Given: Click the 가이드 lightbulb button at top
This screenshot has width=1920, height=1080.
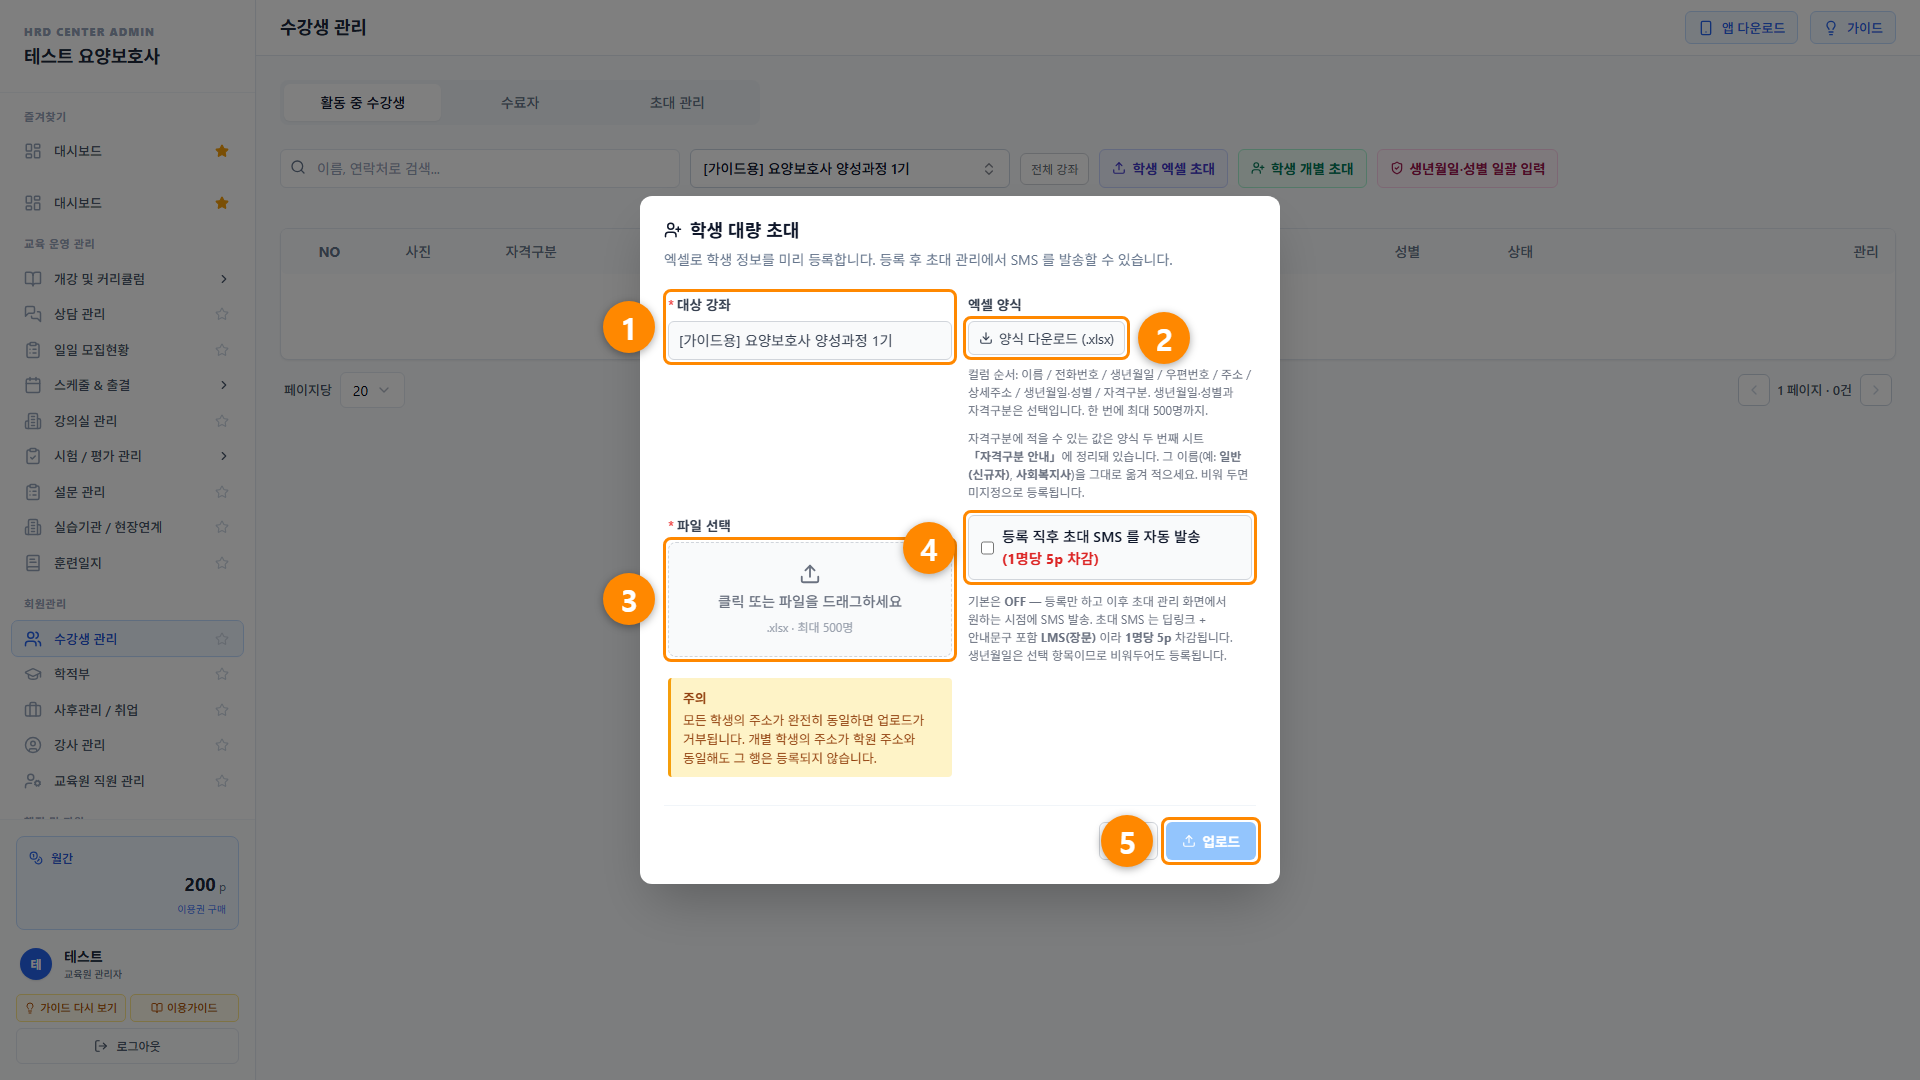Looking at the screenshot, I should click(x=1852, y=28).
